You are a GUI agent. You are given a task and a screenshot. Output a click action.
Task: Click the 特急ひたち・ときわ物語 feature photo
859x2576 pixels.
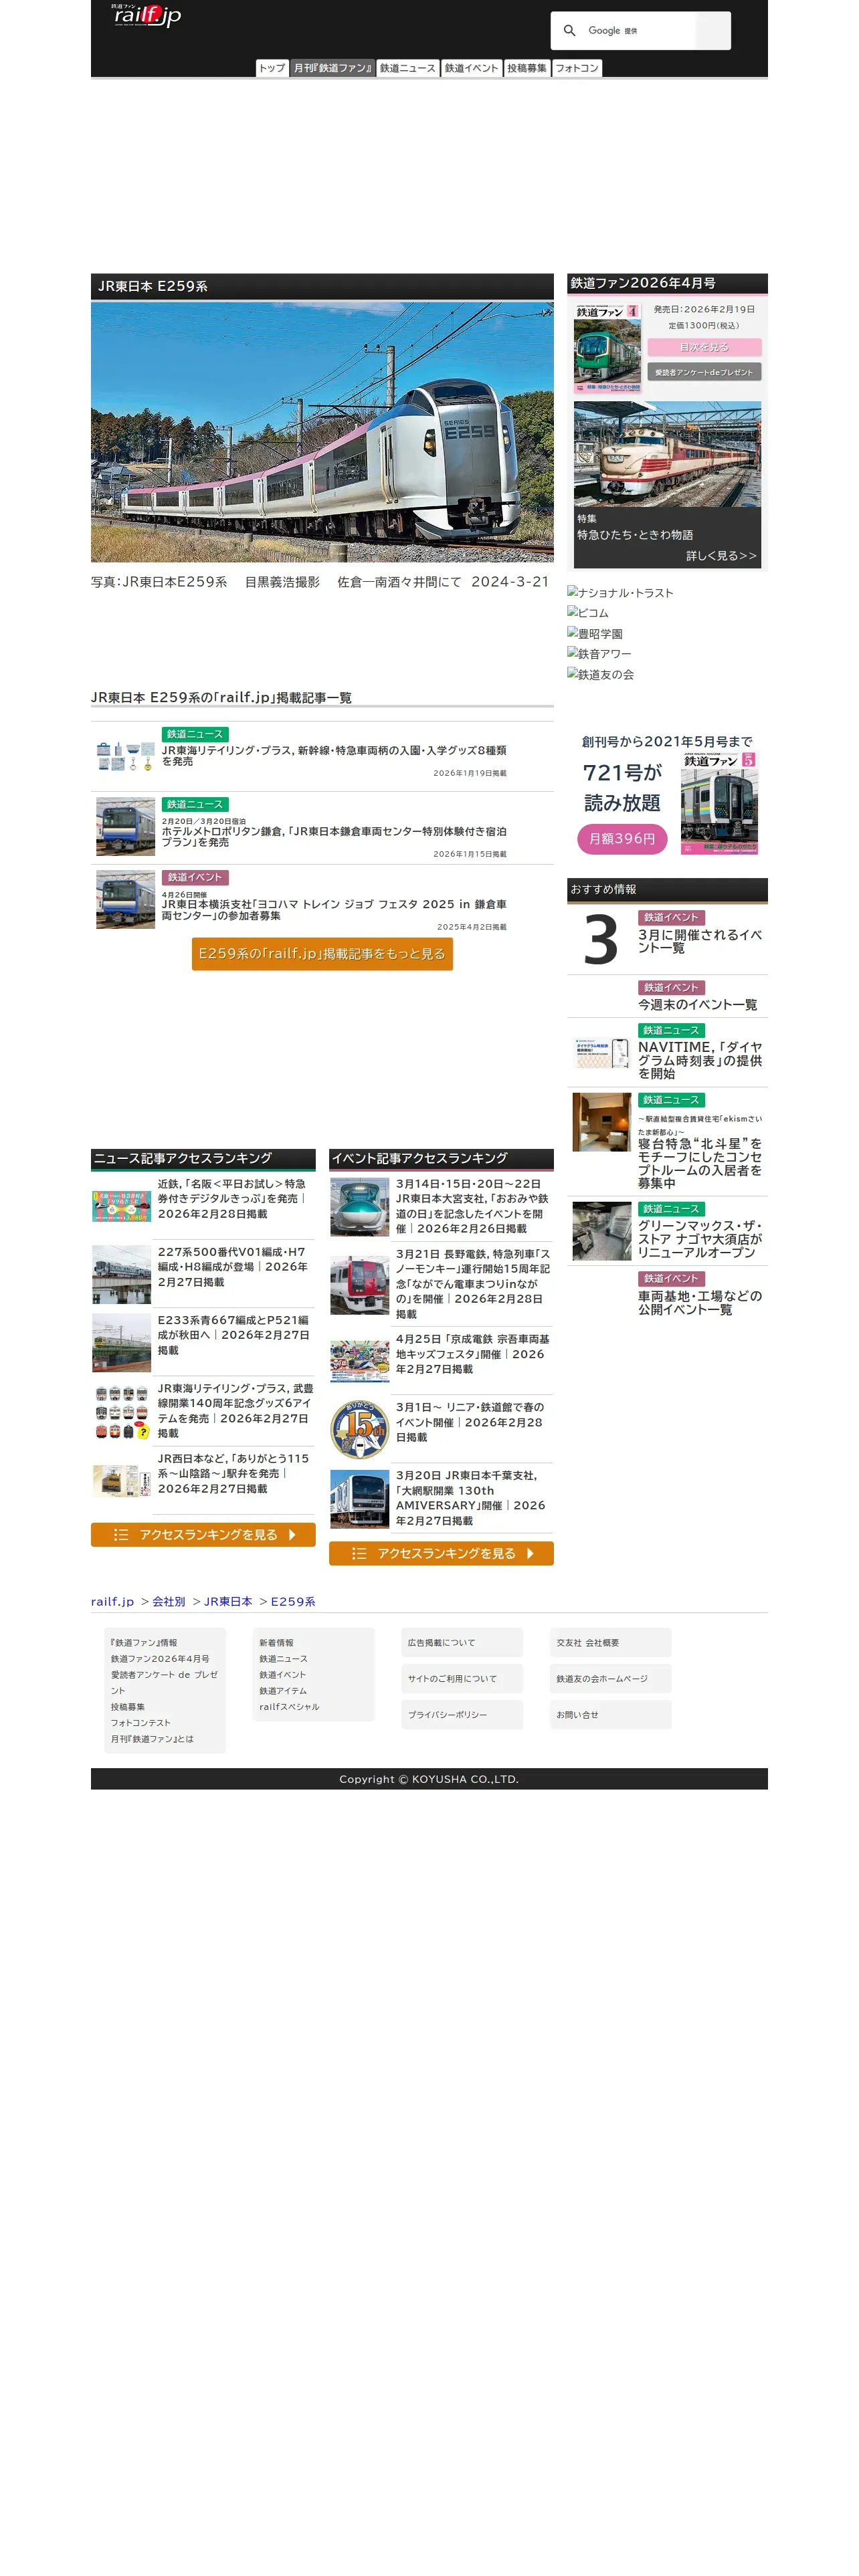tap(667, 454)
